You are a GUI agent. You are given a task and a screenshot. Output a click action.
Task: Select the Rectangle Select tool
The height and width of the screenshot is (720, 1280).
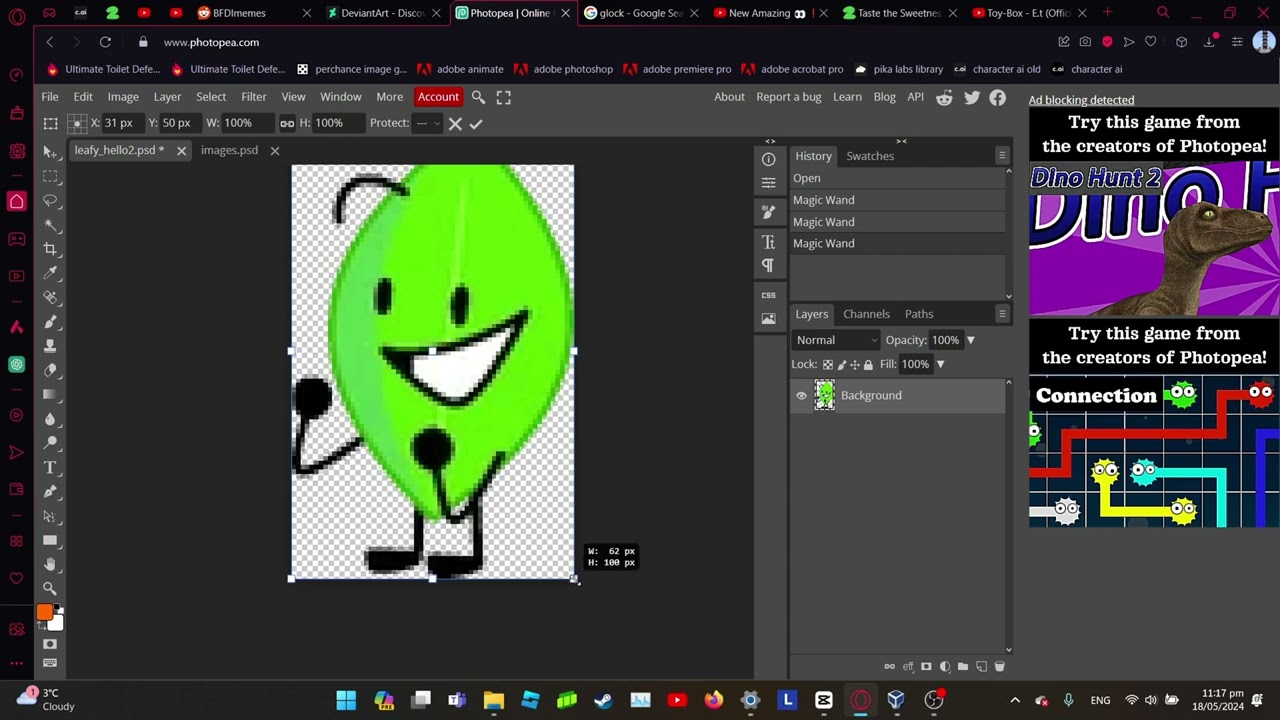tap(50, 176)
